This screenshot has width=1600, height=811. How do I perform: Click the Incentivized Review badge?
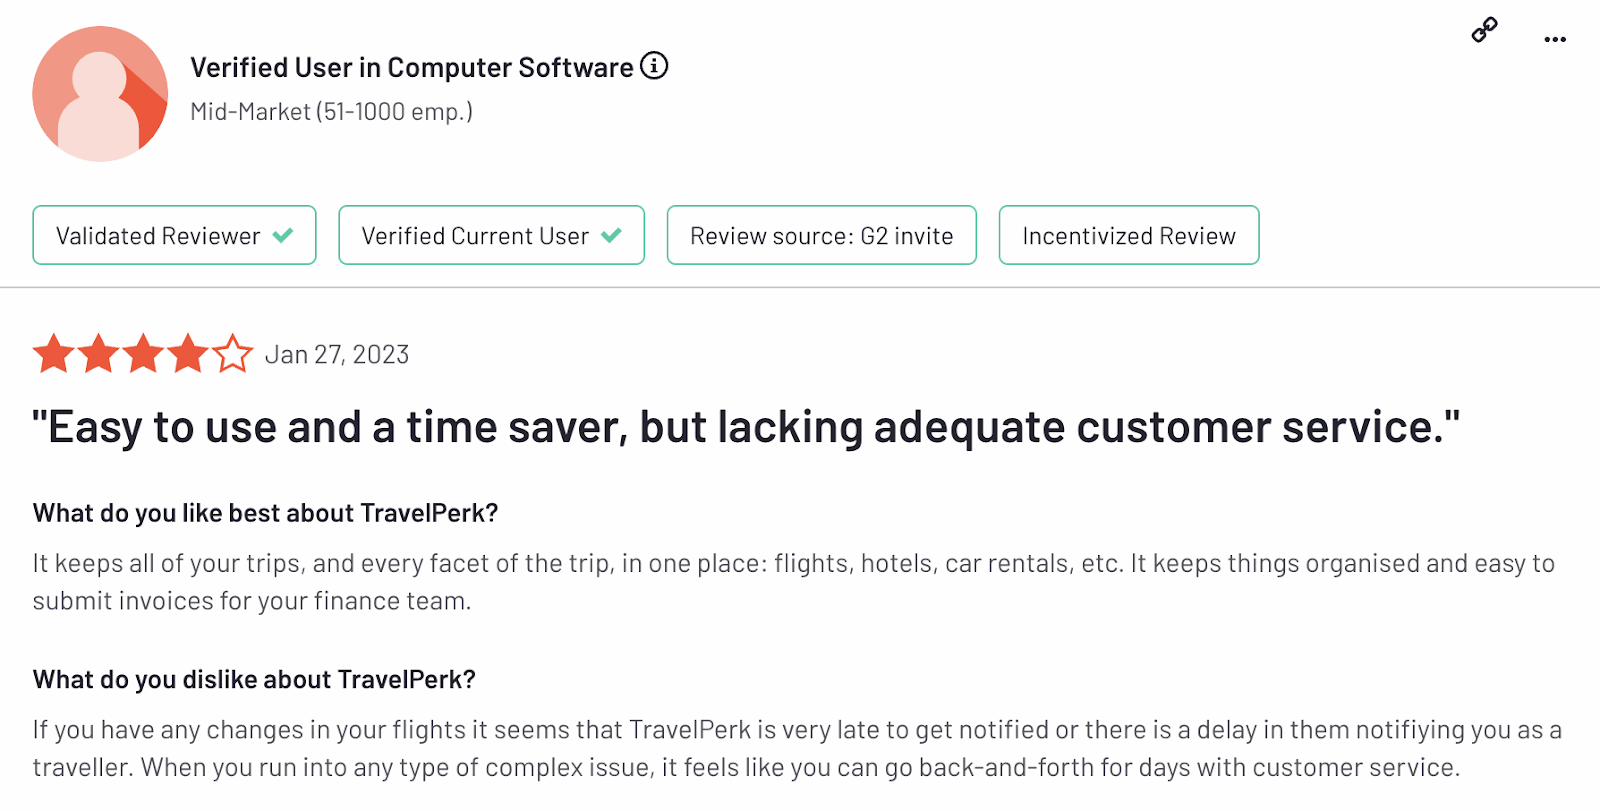(x=1128, y=236)
